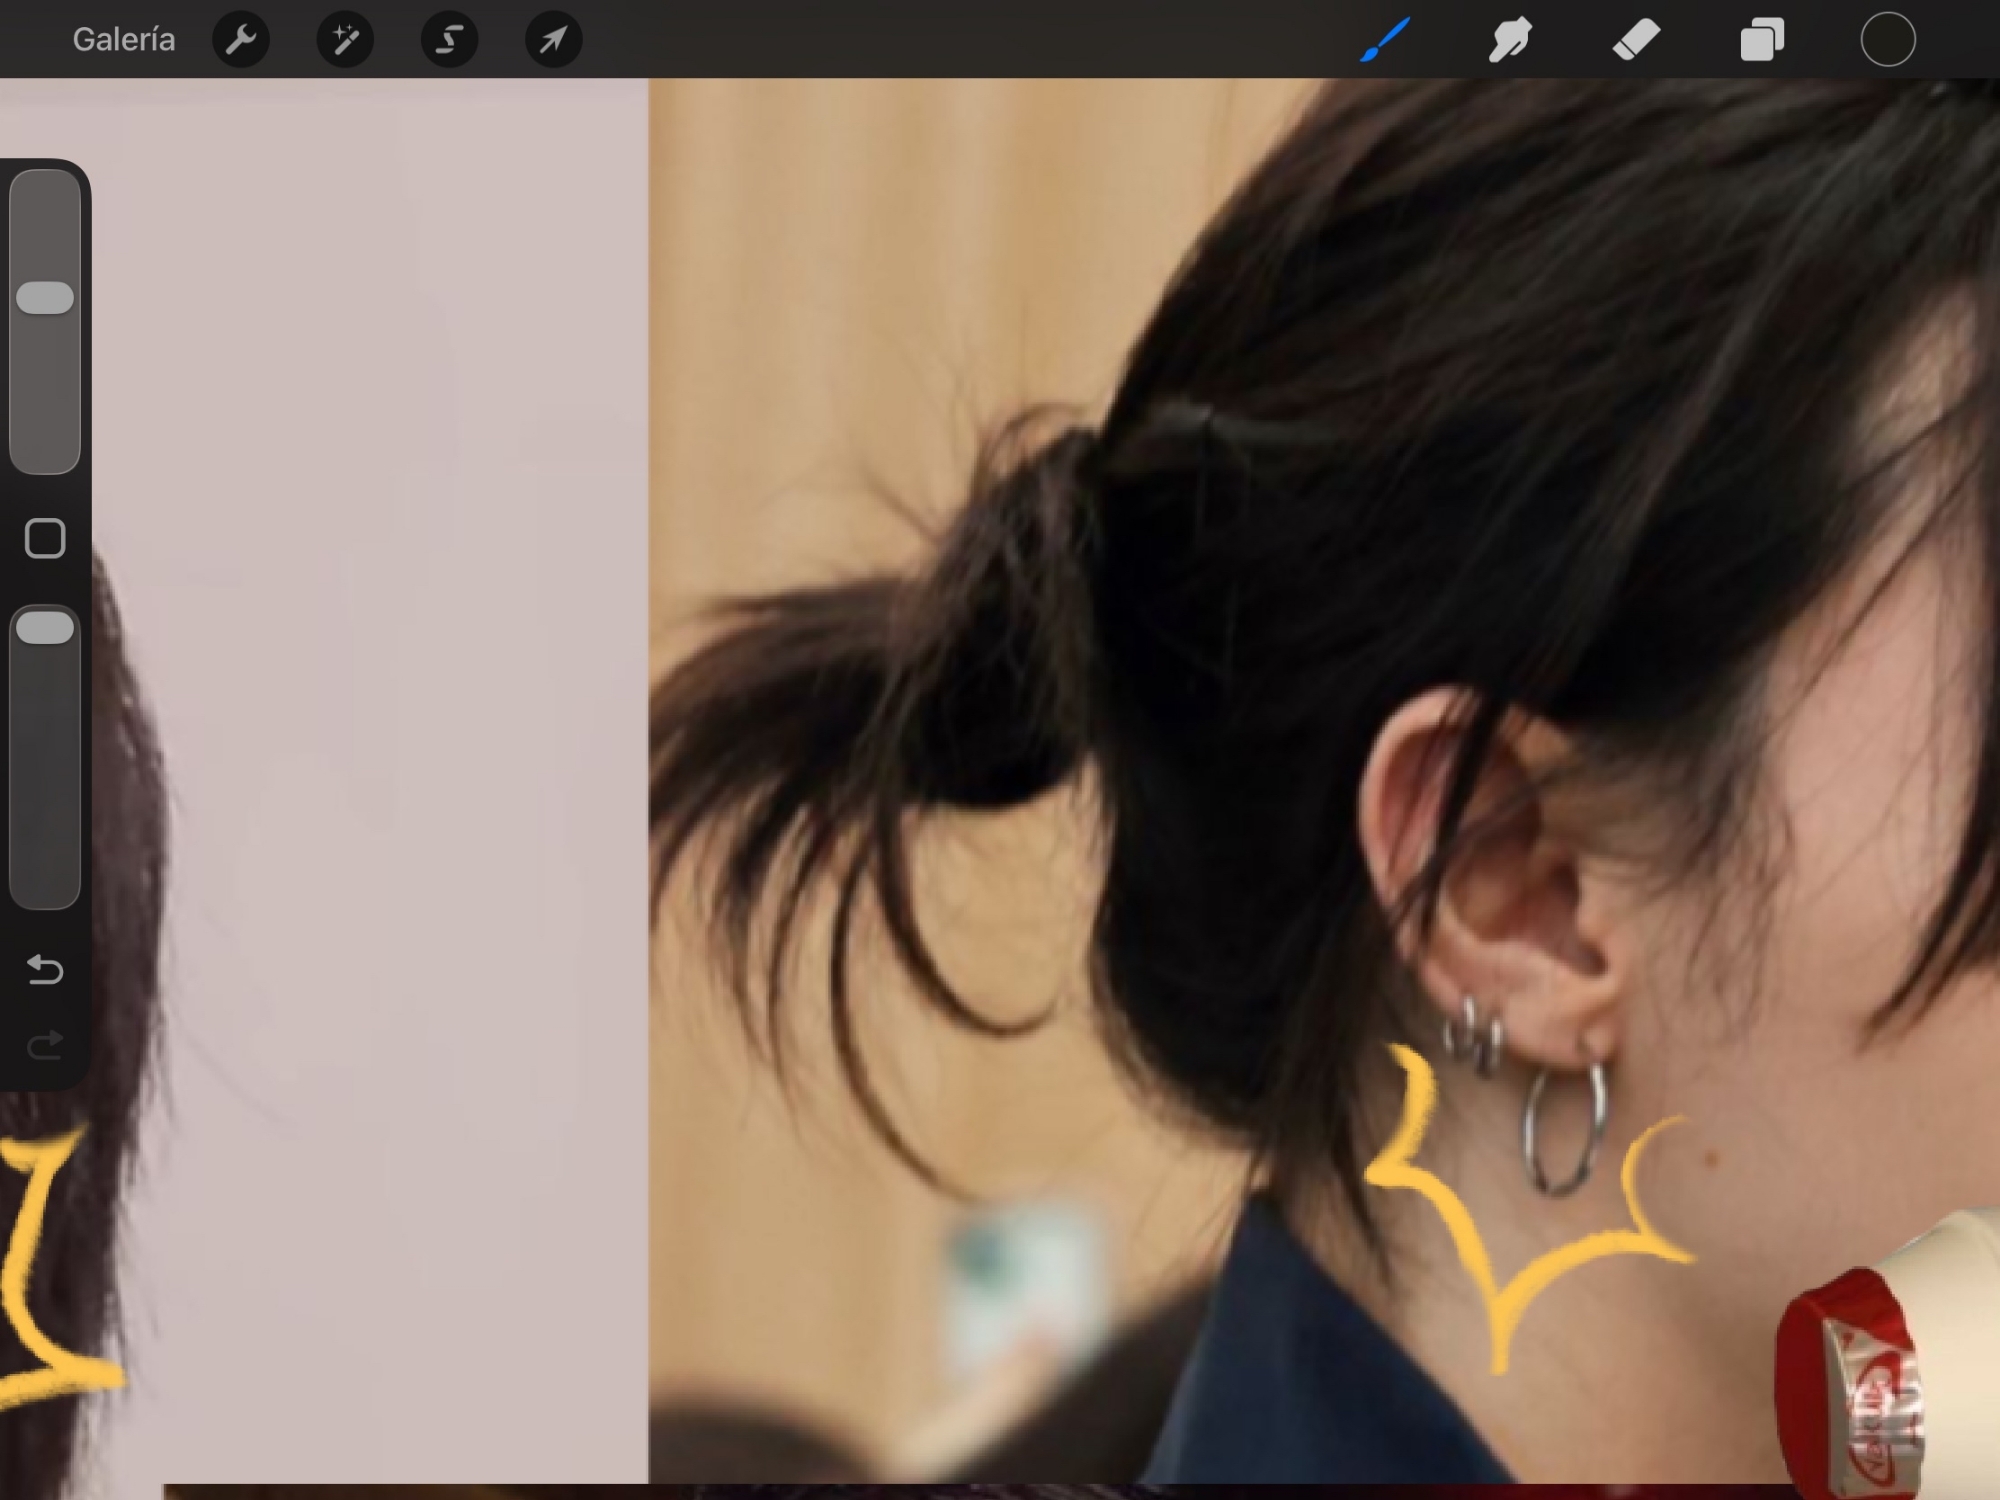Redo with the dimmed forward arrow
This screenshot has height=1500, width=2000.
click(x=45, y=1046)
